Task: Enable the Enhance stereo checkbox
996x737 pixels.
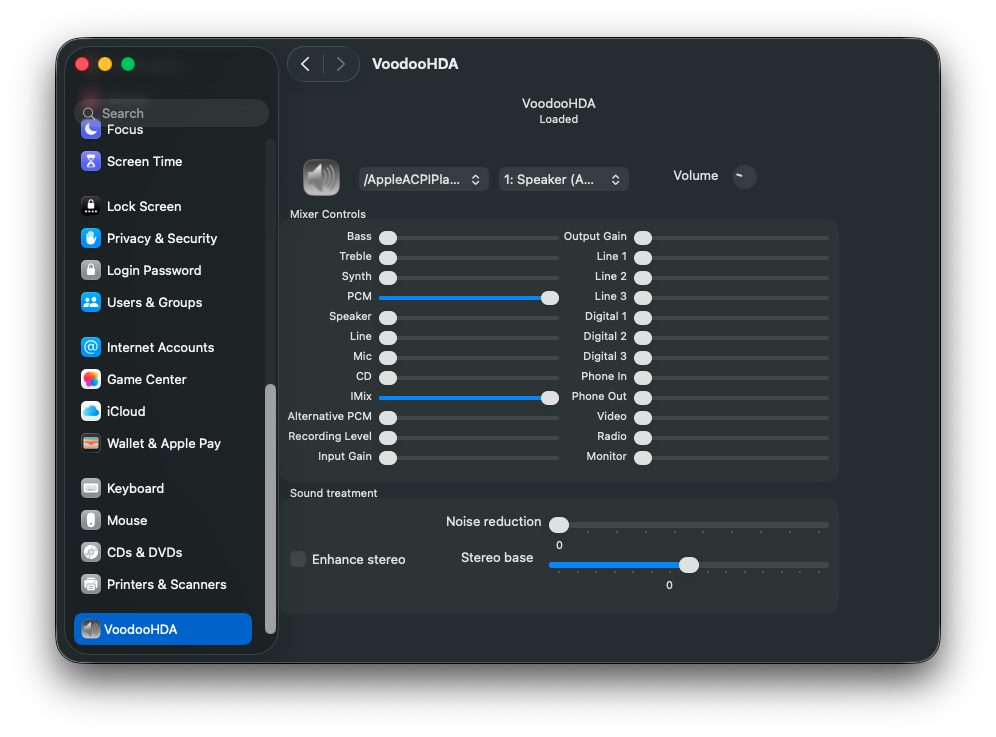Action: pyautogui.click(x=298, y=559)
